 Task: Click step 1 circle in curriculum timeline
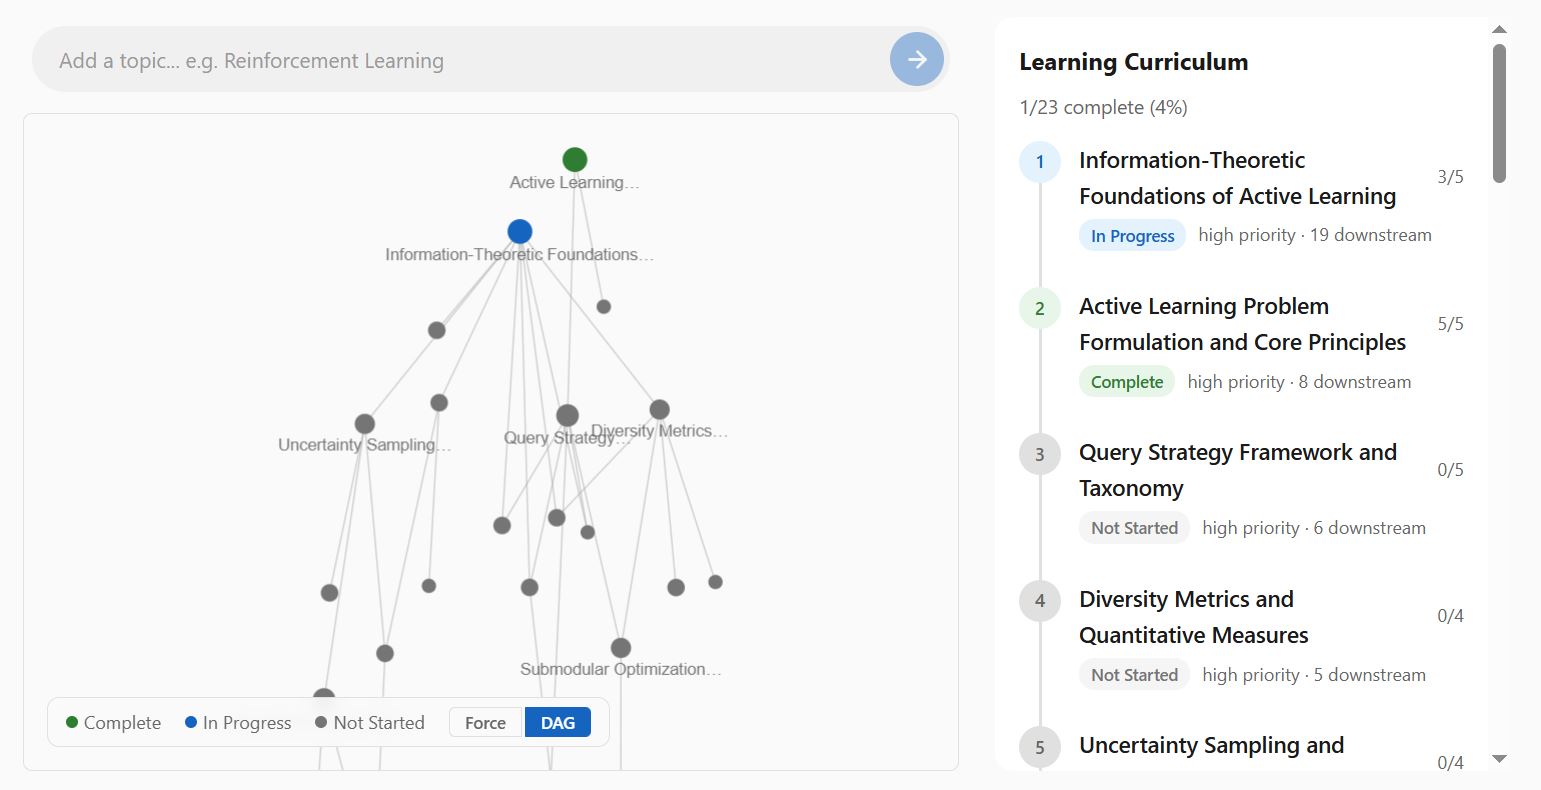pyautogui.click(x=1039, y=162)
